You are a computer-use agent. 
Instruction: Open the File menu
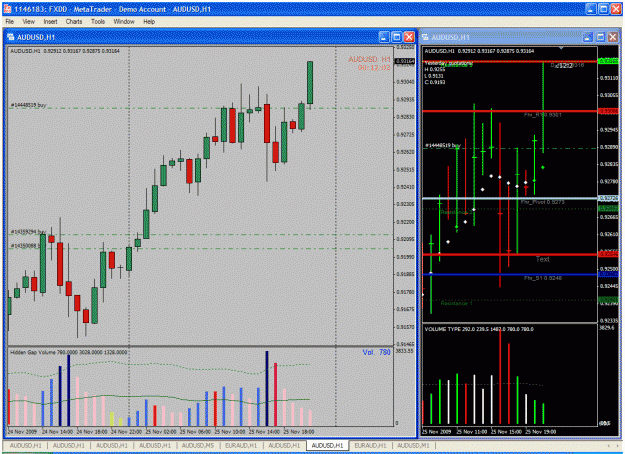click(x=10, y=22)
